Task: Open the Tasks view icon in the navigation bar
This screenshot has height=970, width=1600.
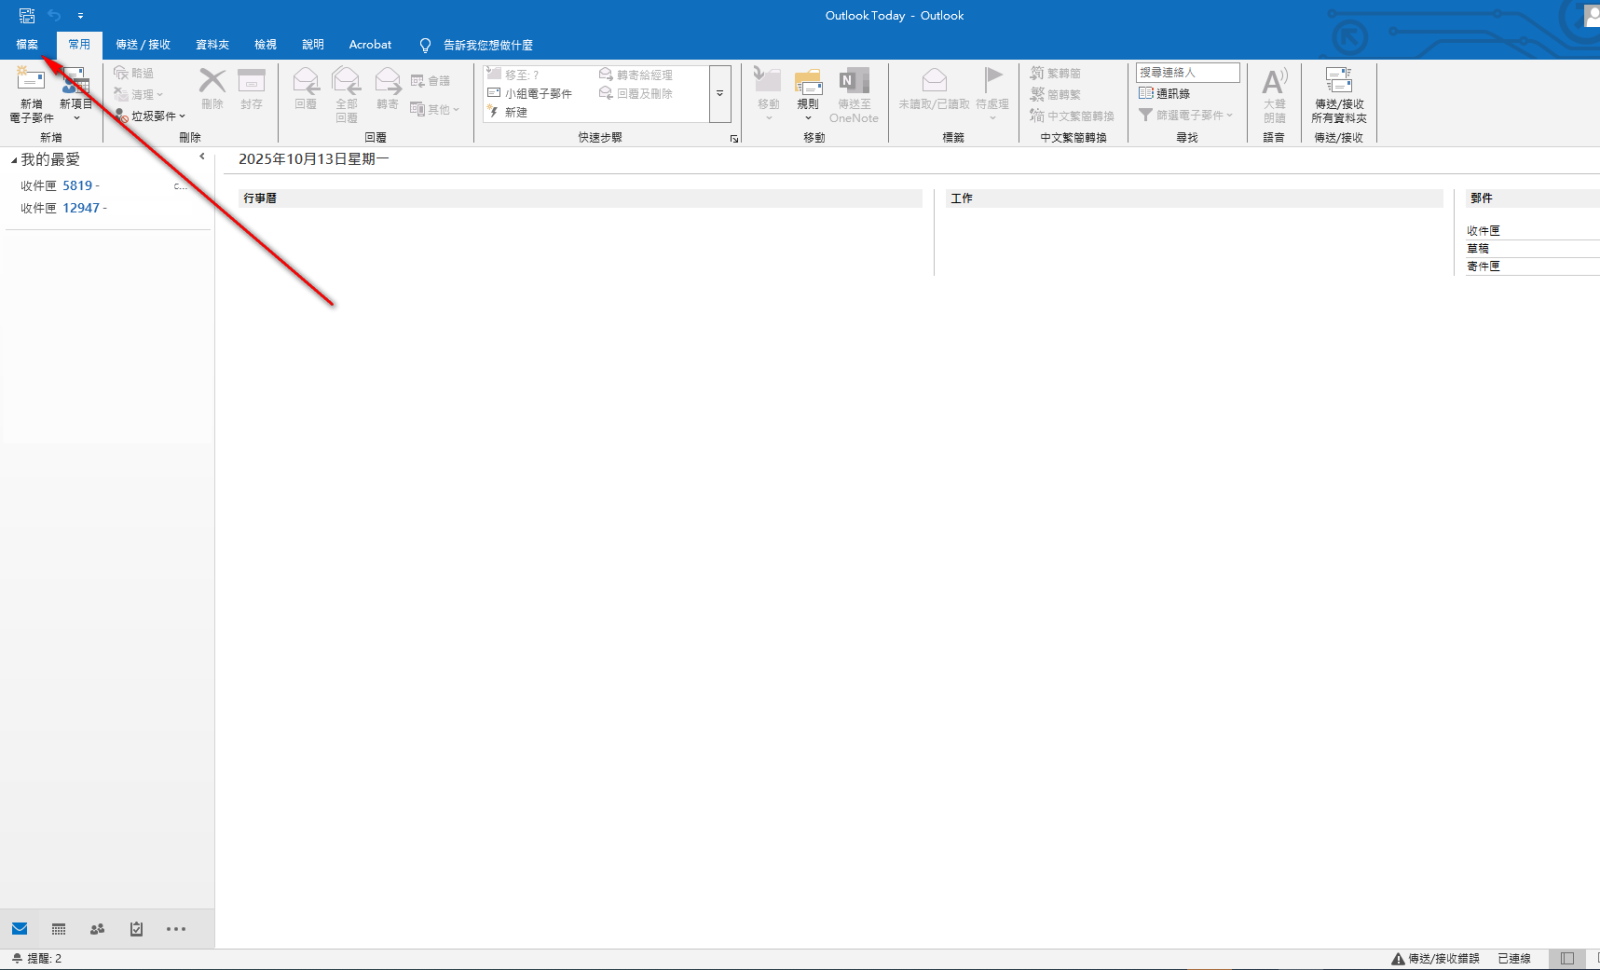Action: tap(136, 929)
